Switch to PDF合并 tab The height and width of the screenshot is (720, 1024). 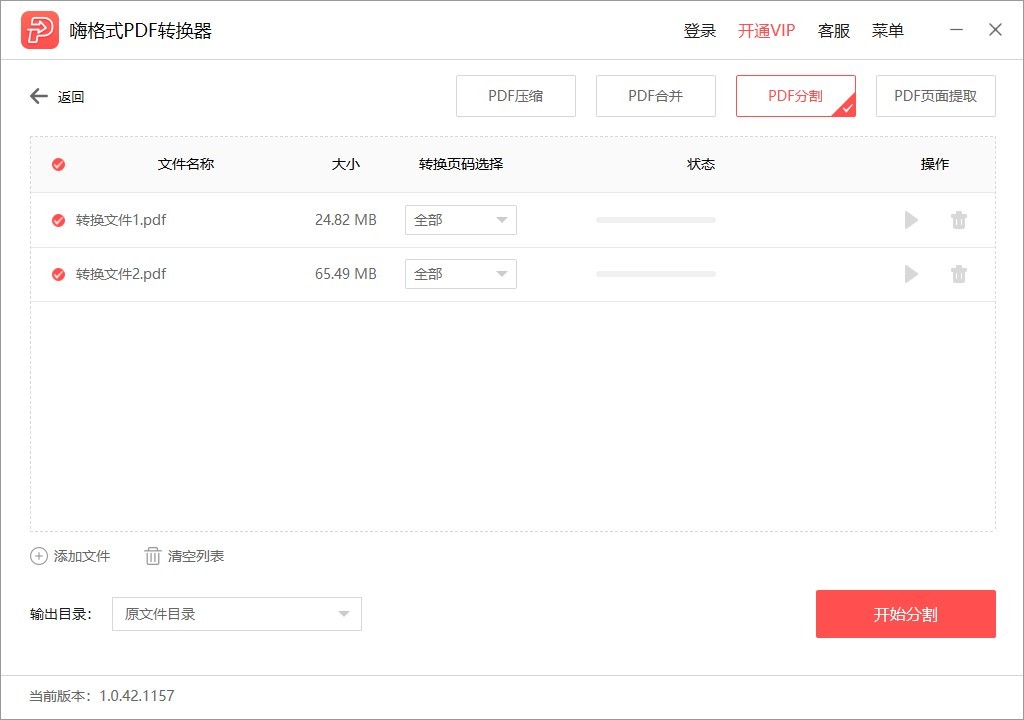click(x=656, y=96)
